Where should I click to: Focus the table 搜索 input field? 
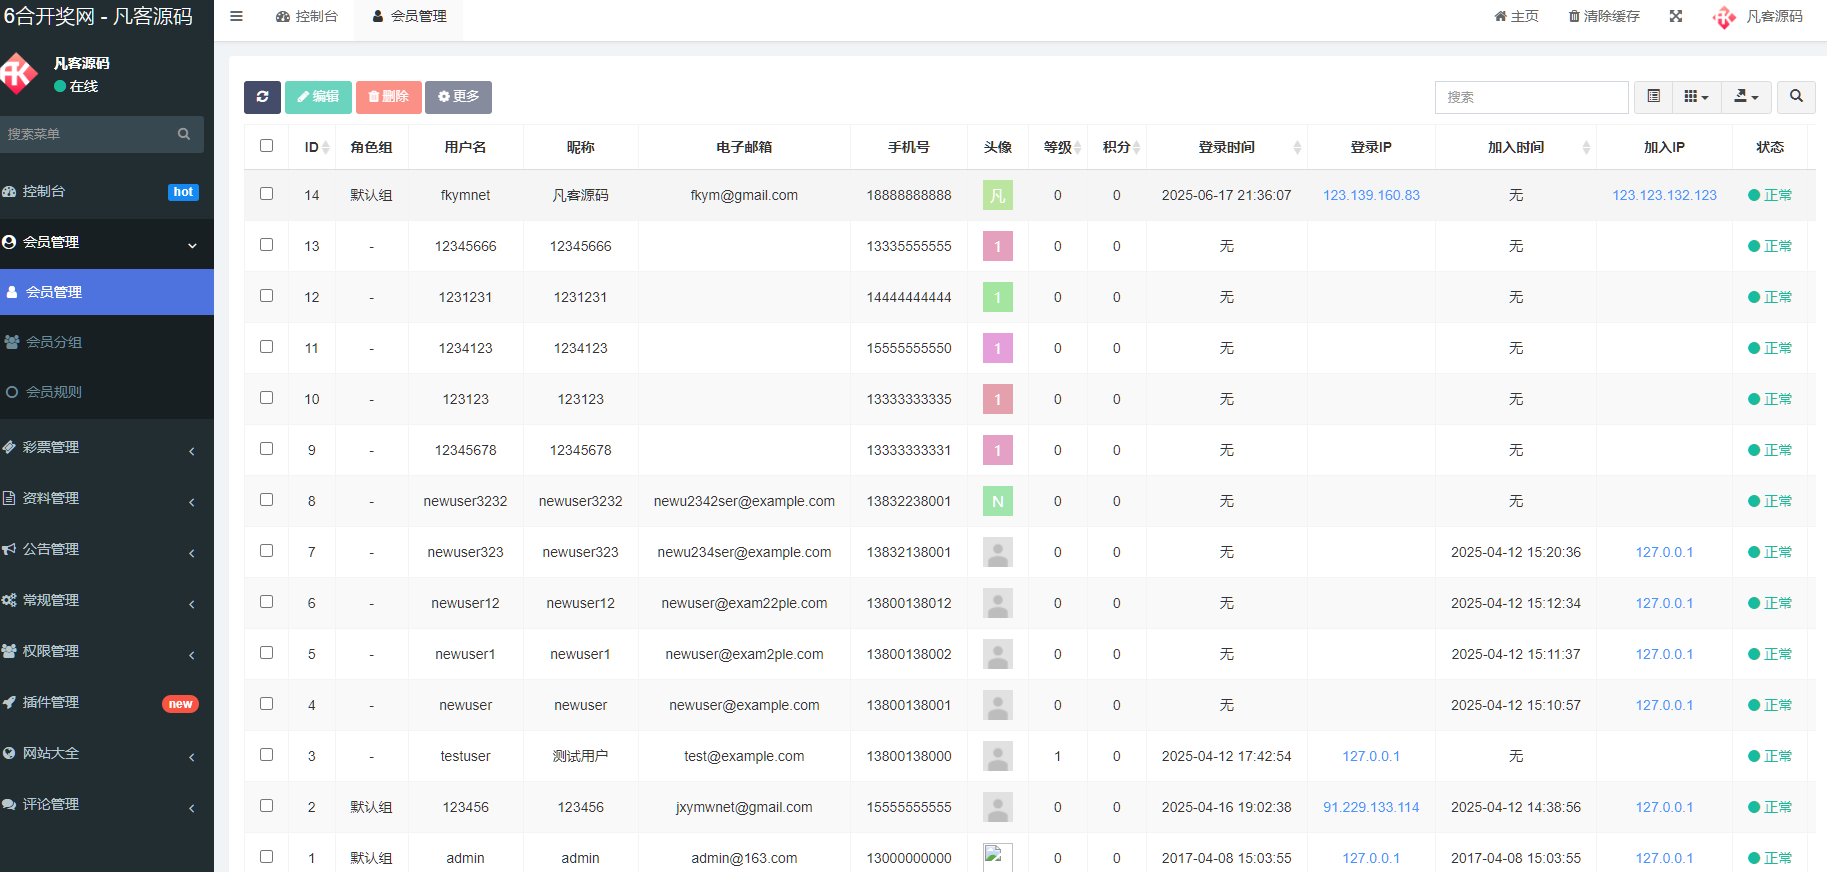pos(1530,97)
